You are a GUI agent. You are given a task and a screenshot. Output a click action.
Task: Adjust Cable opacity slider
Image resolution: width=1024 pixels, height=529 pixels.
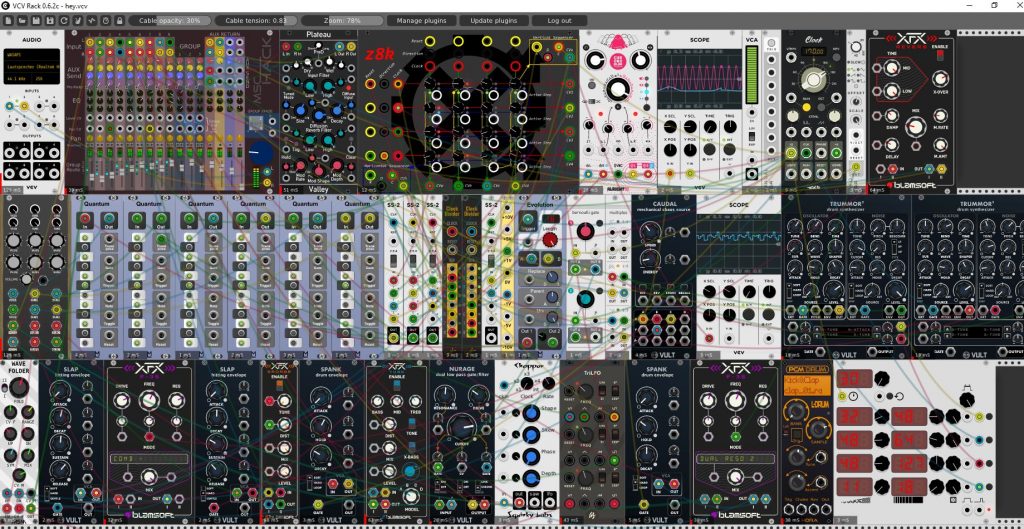tap(170, 20)
